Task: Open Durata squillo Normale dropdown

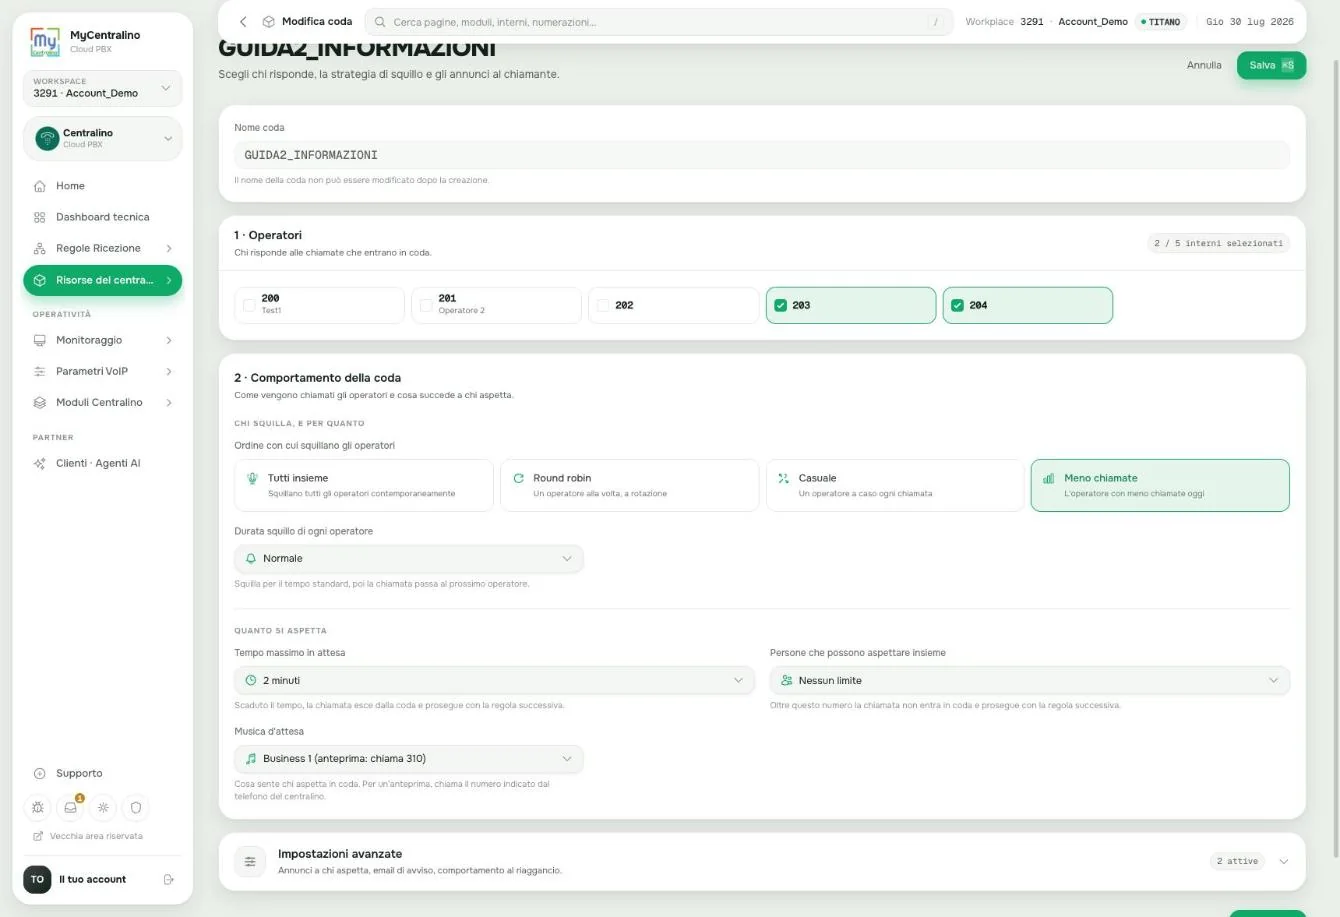Action: point(408,558)
